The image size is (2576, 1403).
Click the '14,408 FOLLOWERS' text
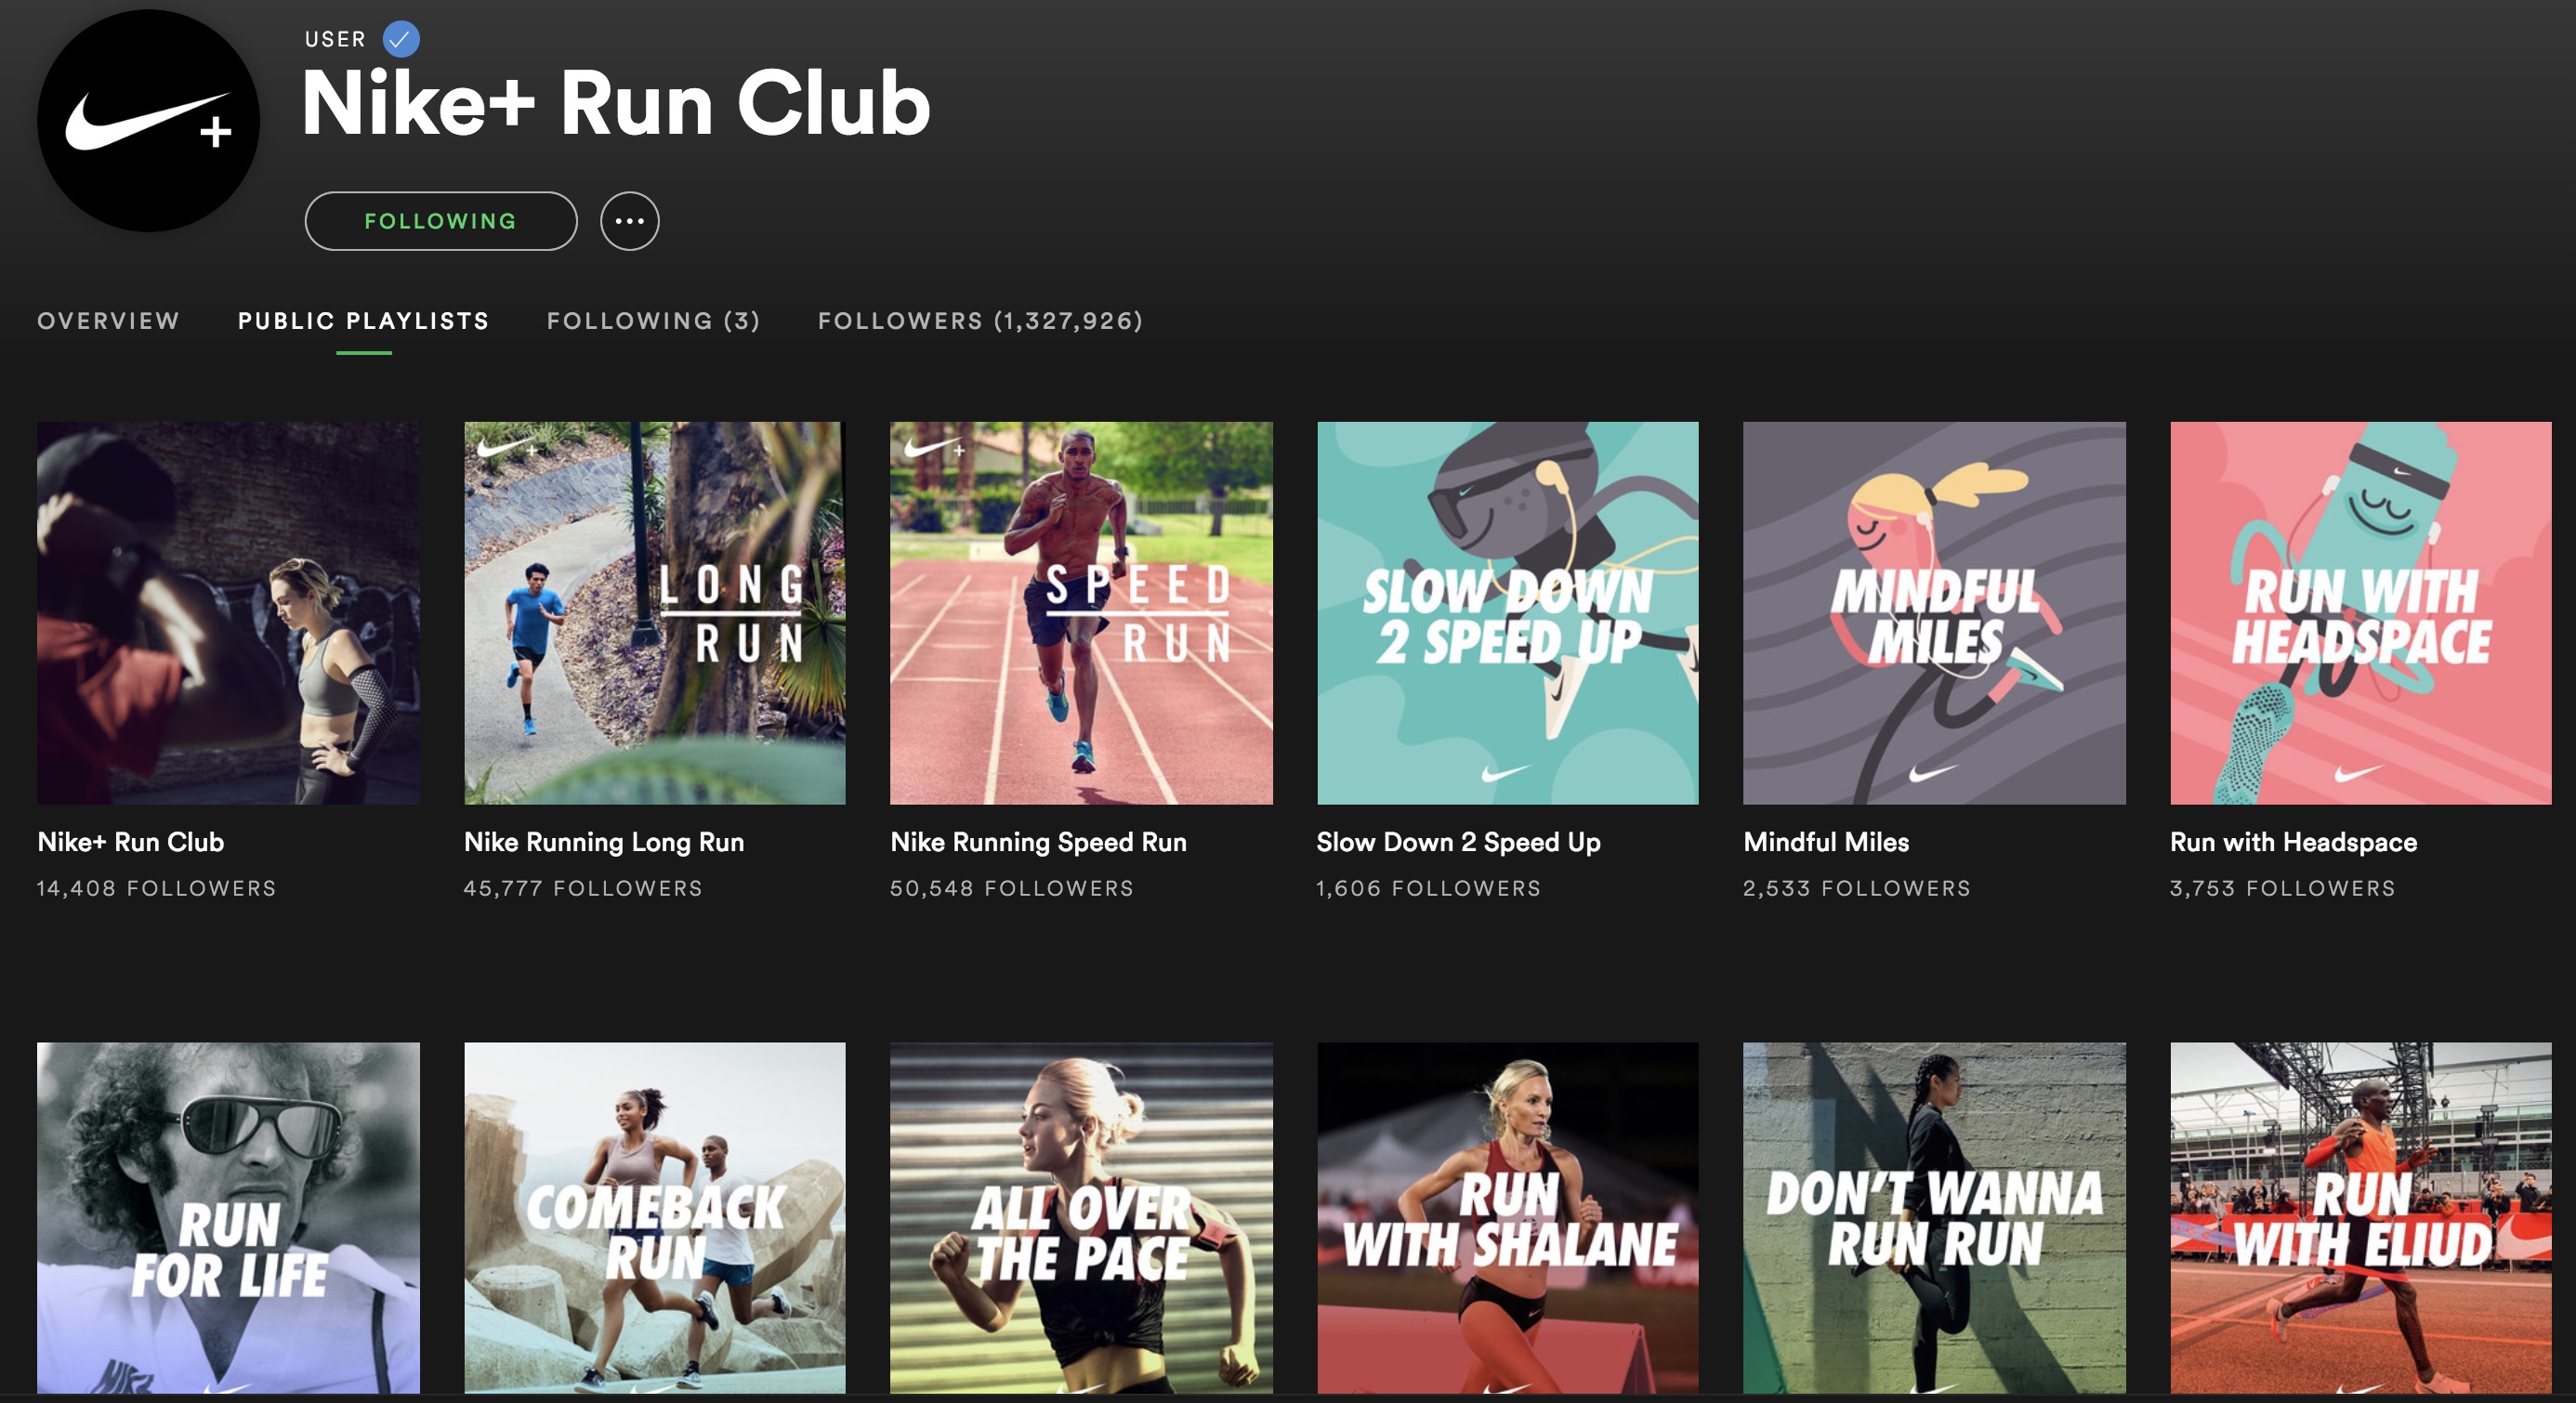(157, 888)
